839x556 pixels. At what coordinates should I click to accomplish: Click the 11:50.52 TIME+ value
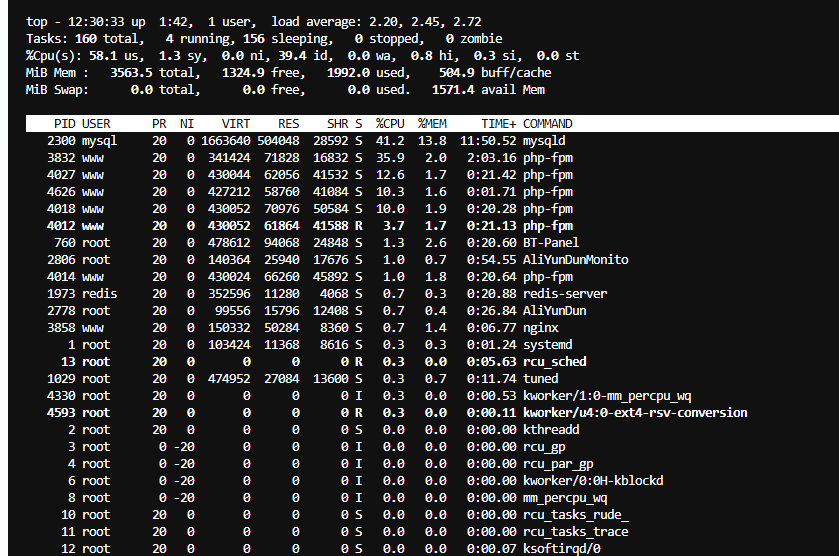tap(488, 141)
